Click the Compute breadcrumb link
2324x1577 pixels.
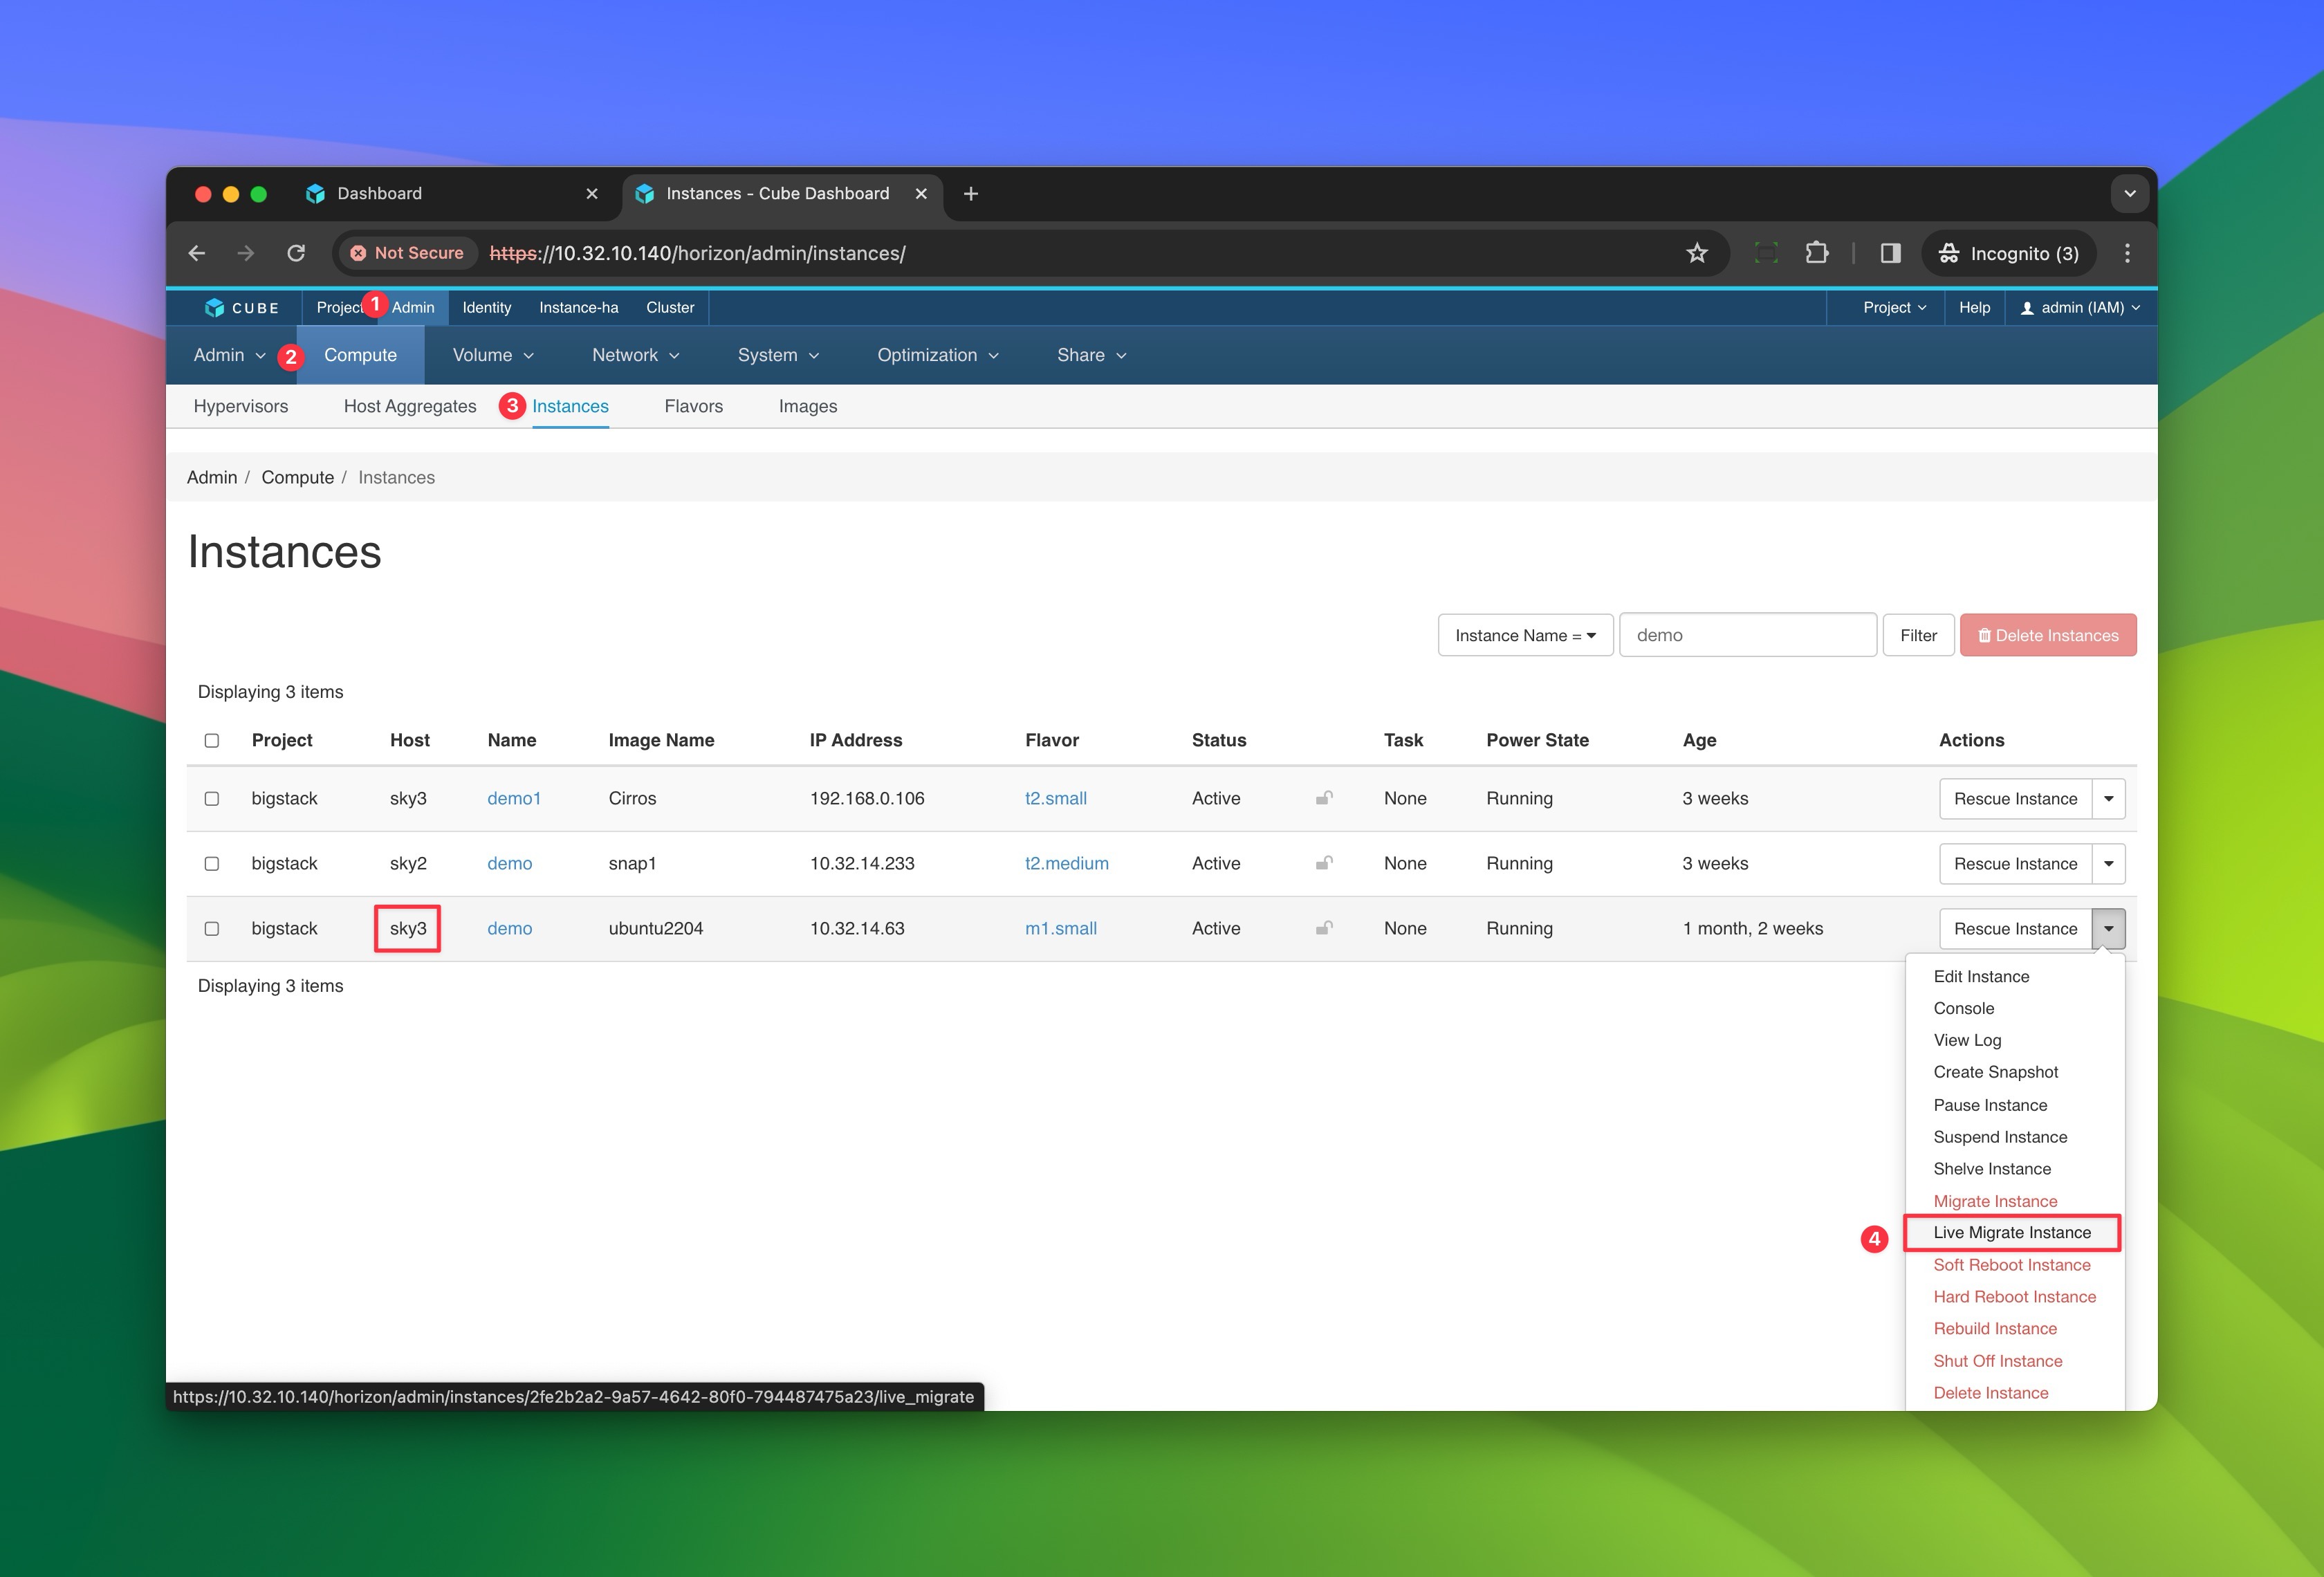tap(298, 477)
